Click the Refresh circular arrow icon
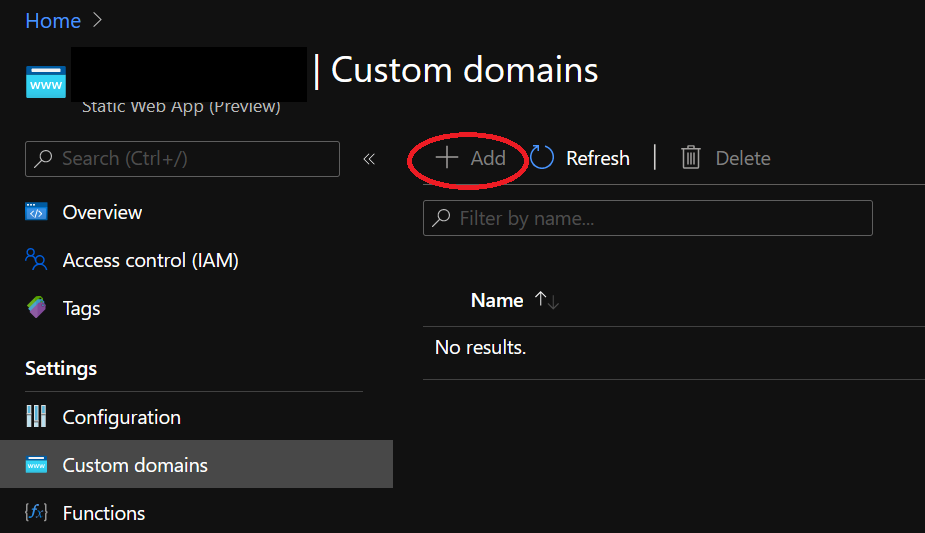 (542, 157)
